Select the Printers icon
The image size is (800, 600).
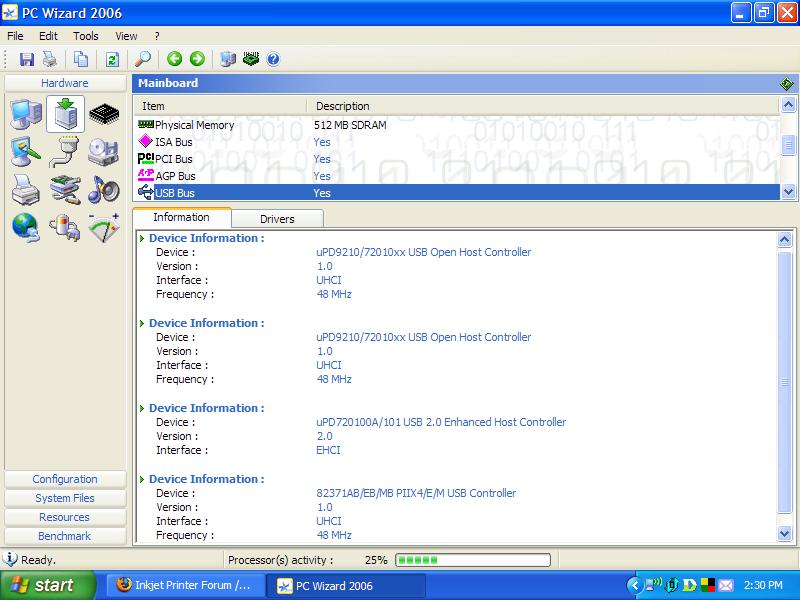(26, 190)
